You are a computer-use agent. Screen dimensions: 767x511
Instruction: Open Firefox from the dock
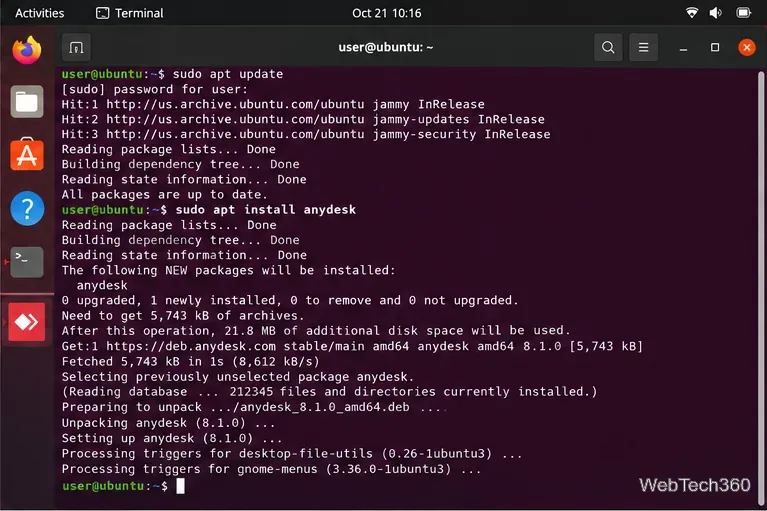point(27,50)
